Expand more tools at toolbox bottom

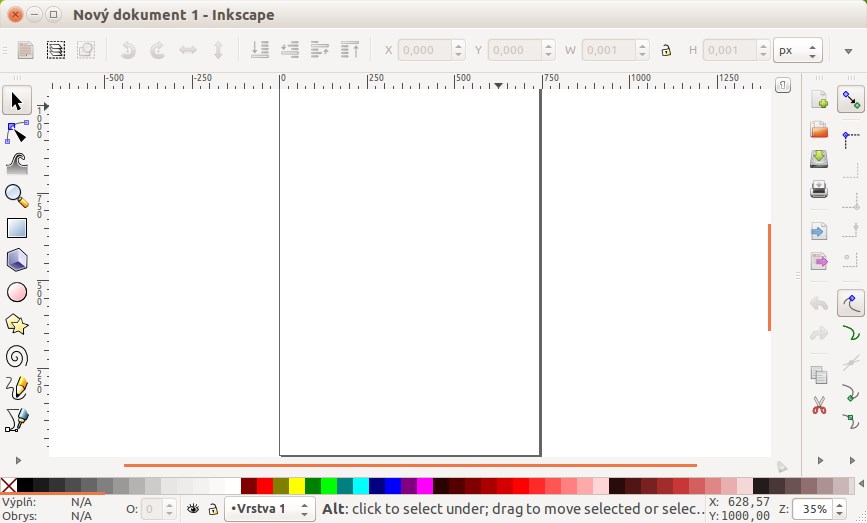pos(18,460)
